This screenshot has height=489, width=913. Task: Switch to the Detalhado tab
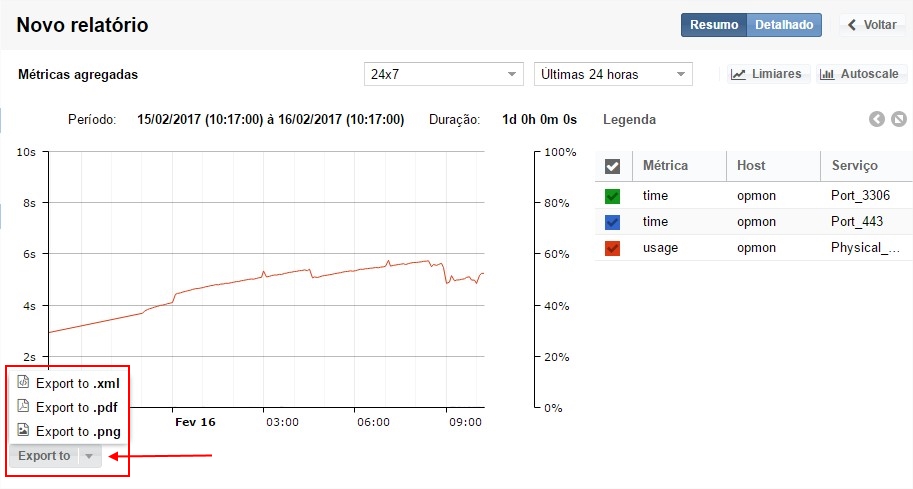(x=784, y=25)
